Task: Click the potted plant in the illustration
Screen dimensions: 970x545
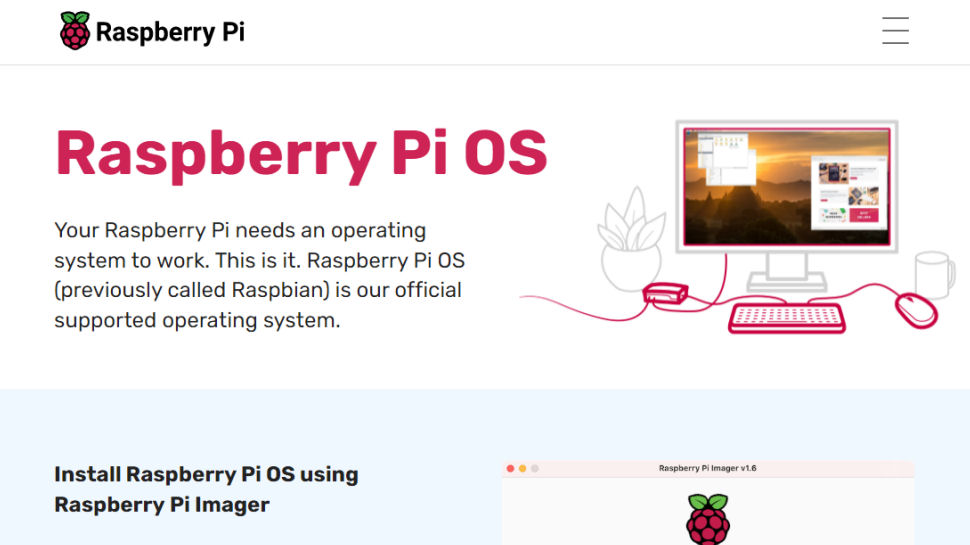Action: click(632, 239)
